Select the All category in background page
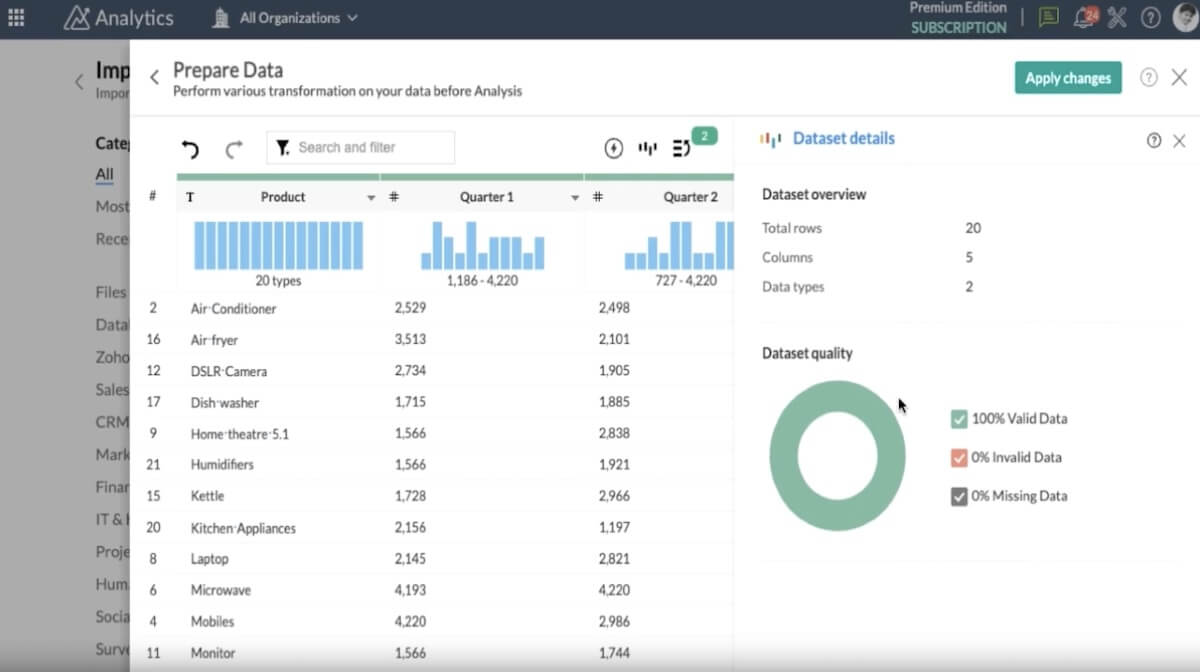This screenshot has width=1200, height=672. click(x=104, y=174)
